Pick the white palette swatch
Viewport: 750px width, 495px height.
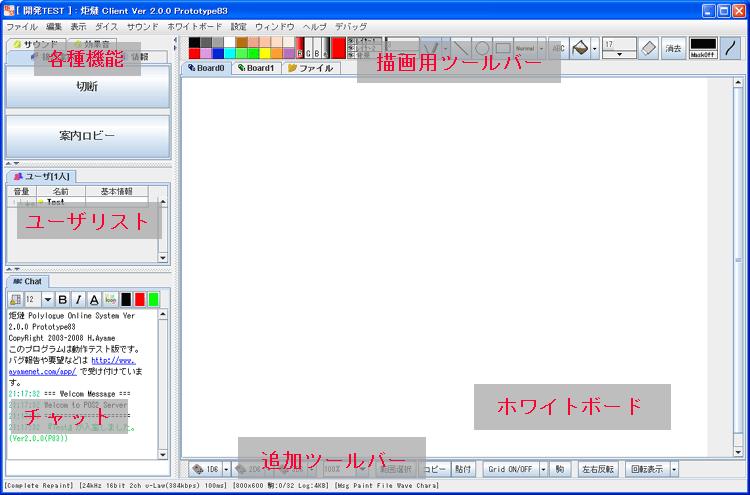(x=230, y=43)
